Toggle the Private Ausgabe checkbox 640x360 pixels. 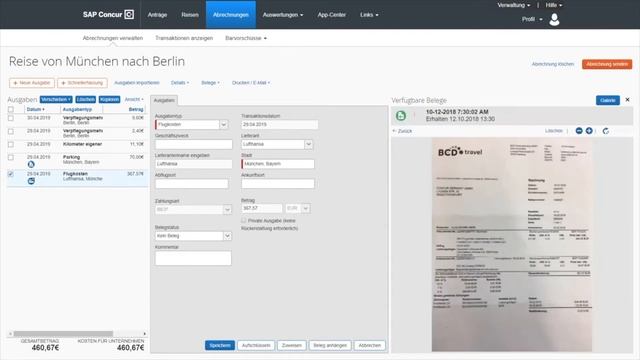point(244,220)
